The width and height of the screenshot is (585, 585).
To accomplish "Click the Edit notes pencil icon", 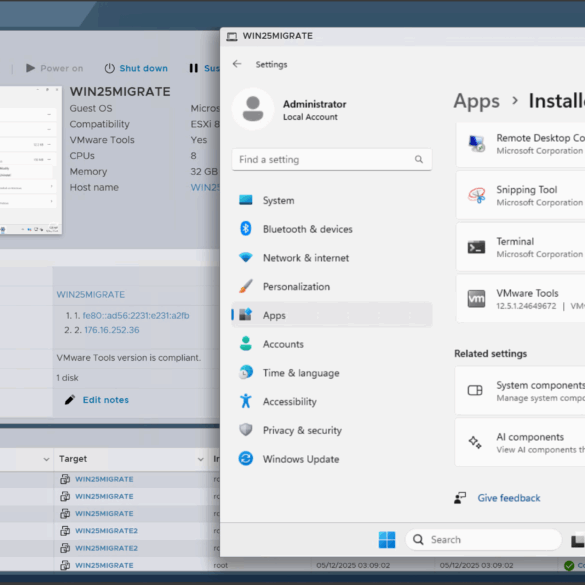I will click(70, 400).
